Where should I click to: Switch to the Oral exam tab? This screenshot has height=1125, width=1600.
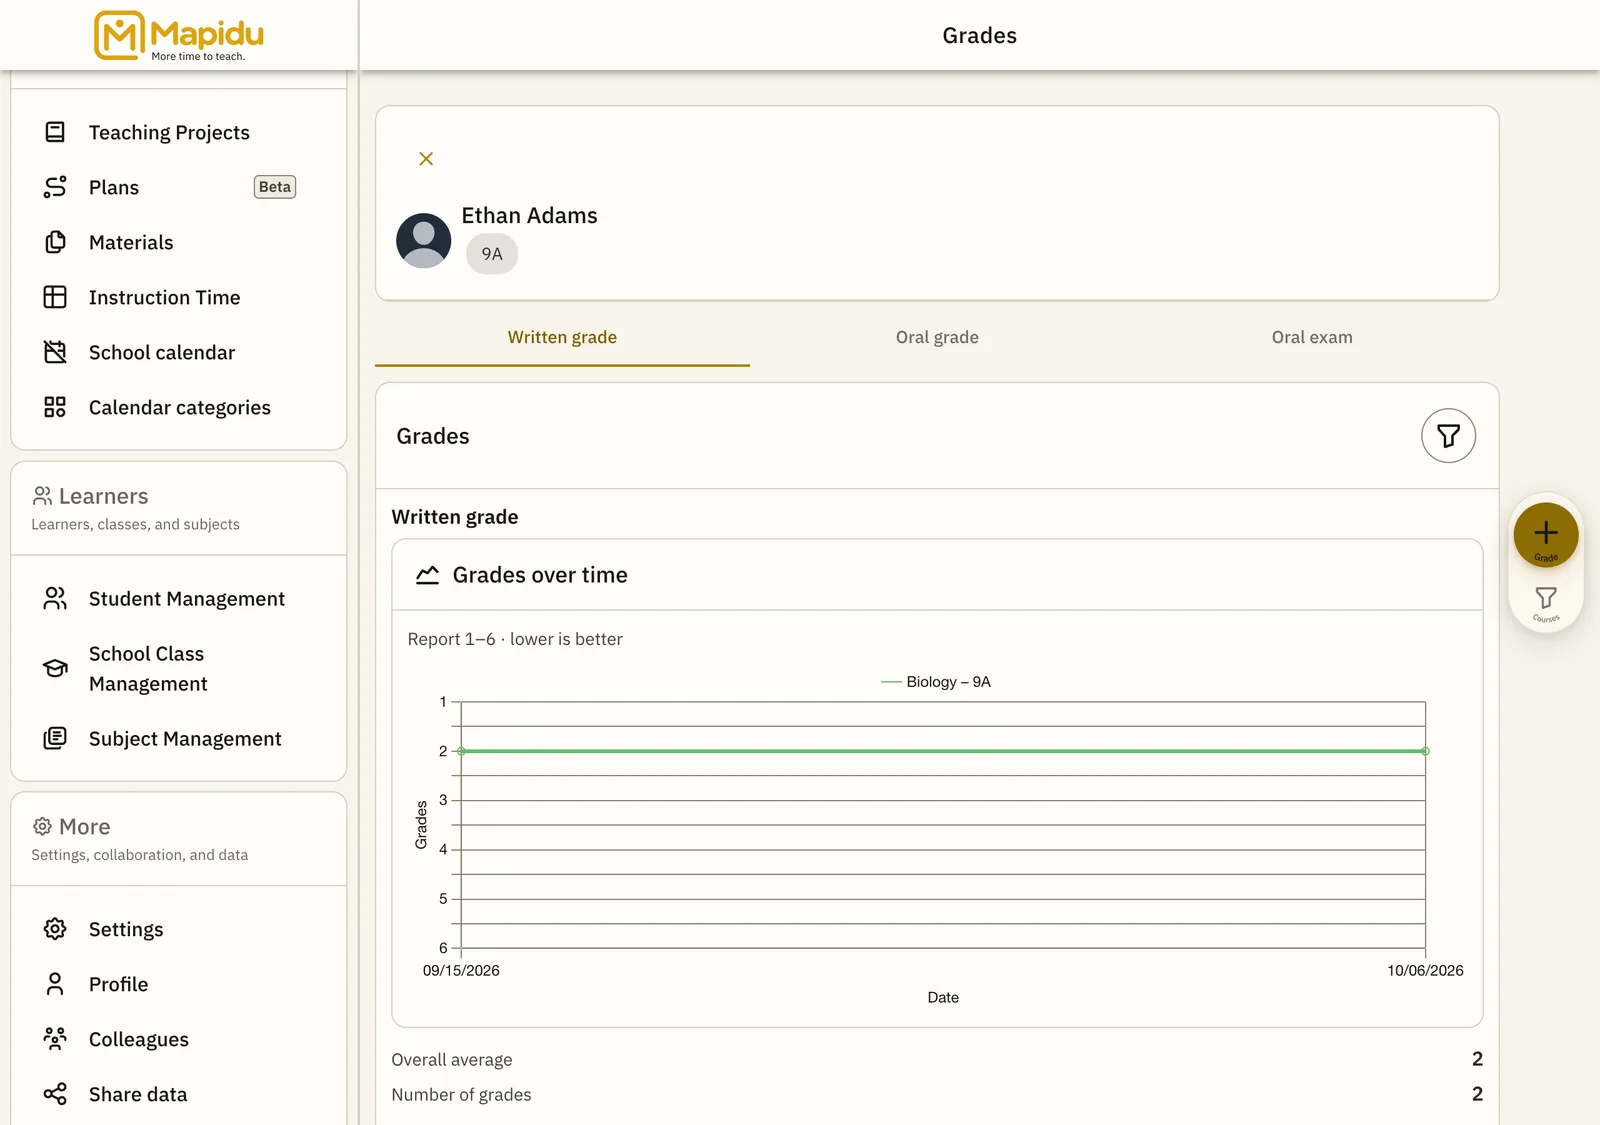[1312, 337]
